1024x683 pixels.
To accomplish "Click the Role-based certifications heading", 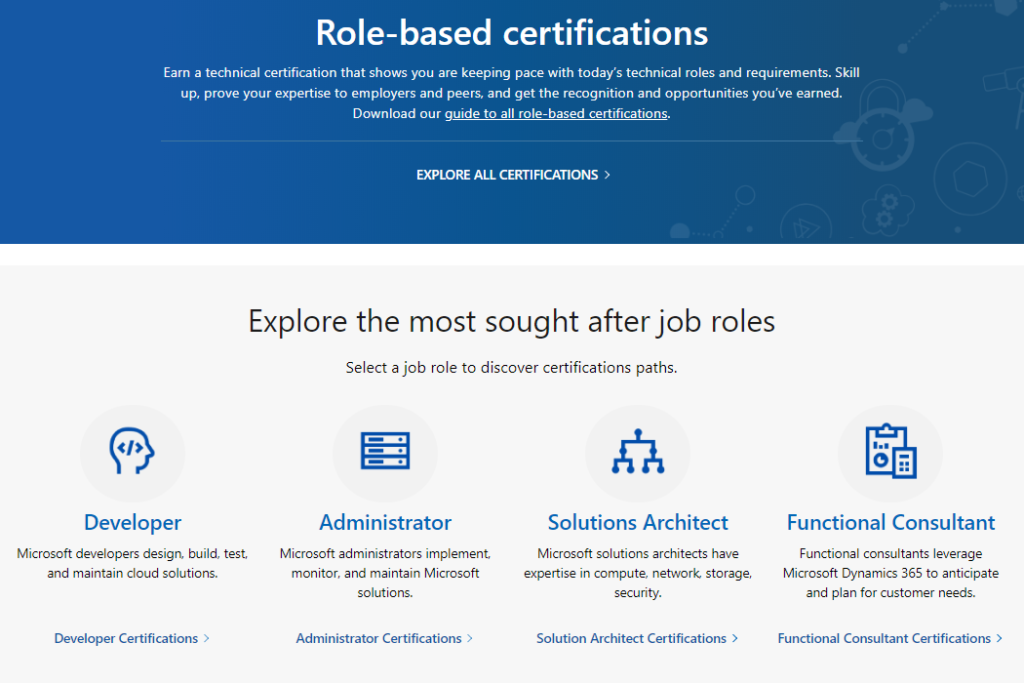I will pos(512,33).
